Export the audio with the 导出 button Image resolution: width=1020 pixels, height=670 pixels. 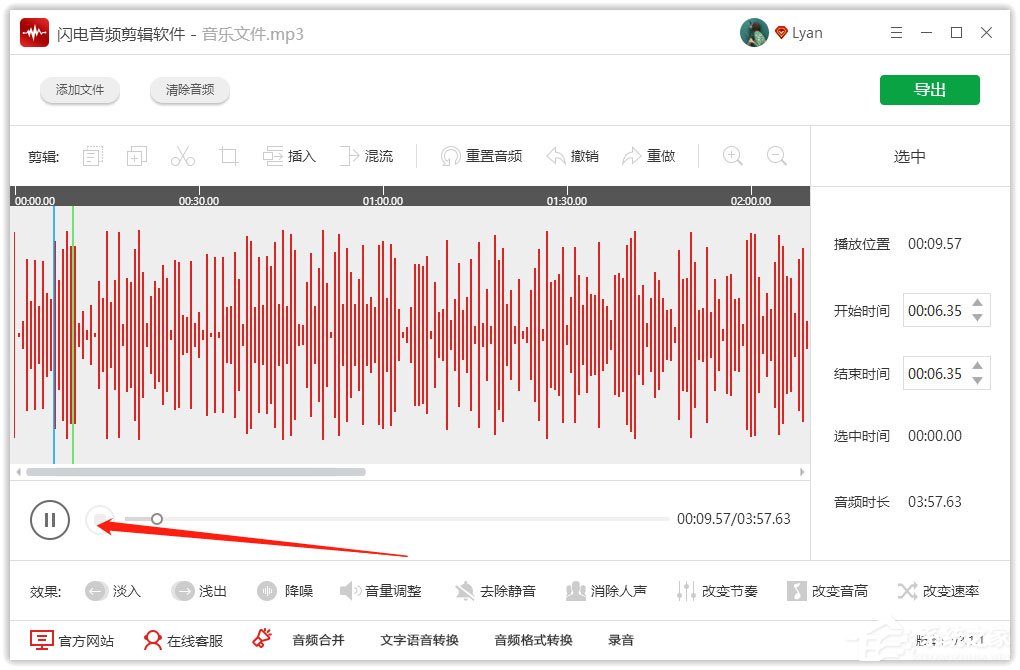tap(929, 89)
